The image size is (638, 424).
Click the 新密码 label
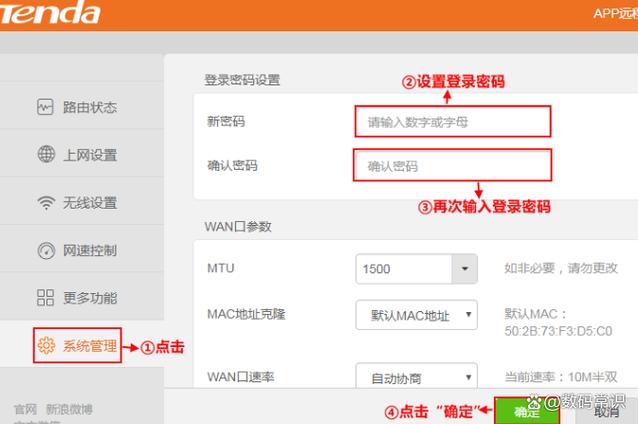[226, 121]
